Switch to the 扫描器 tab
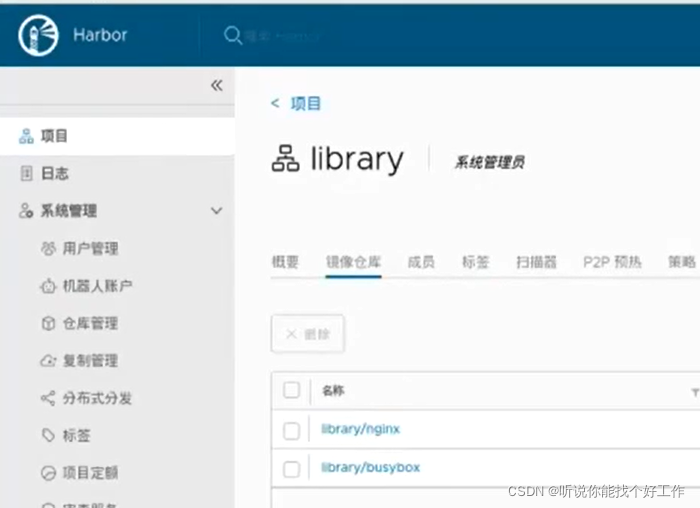 pyautogui.click(x=537, y=262)
